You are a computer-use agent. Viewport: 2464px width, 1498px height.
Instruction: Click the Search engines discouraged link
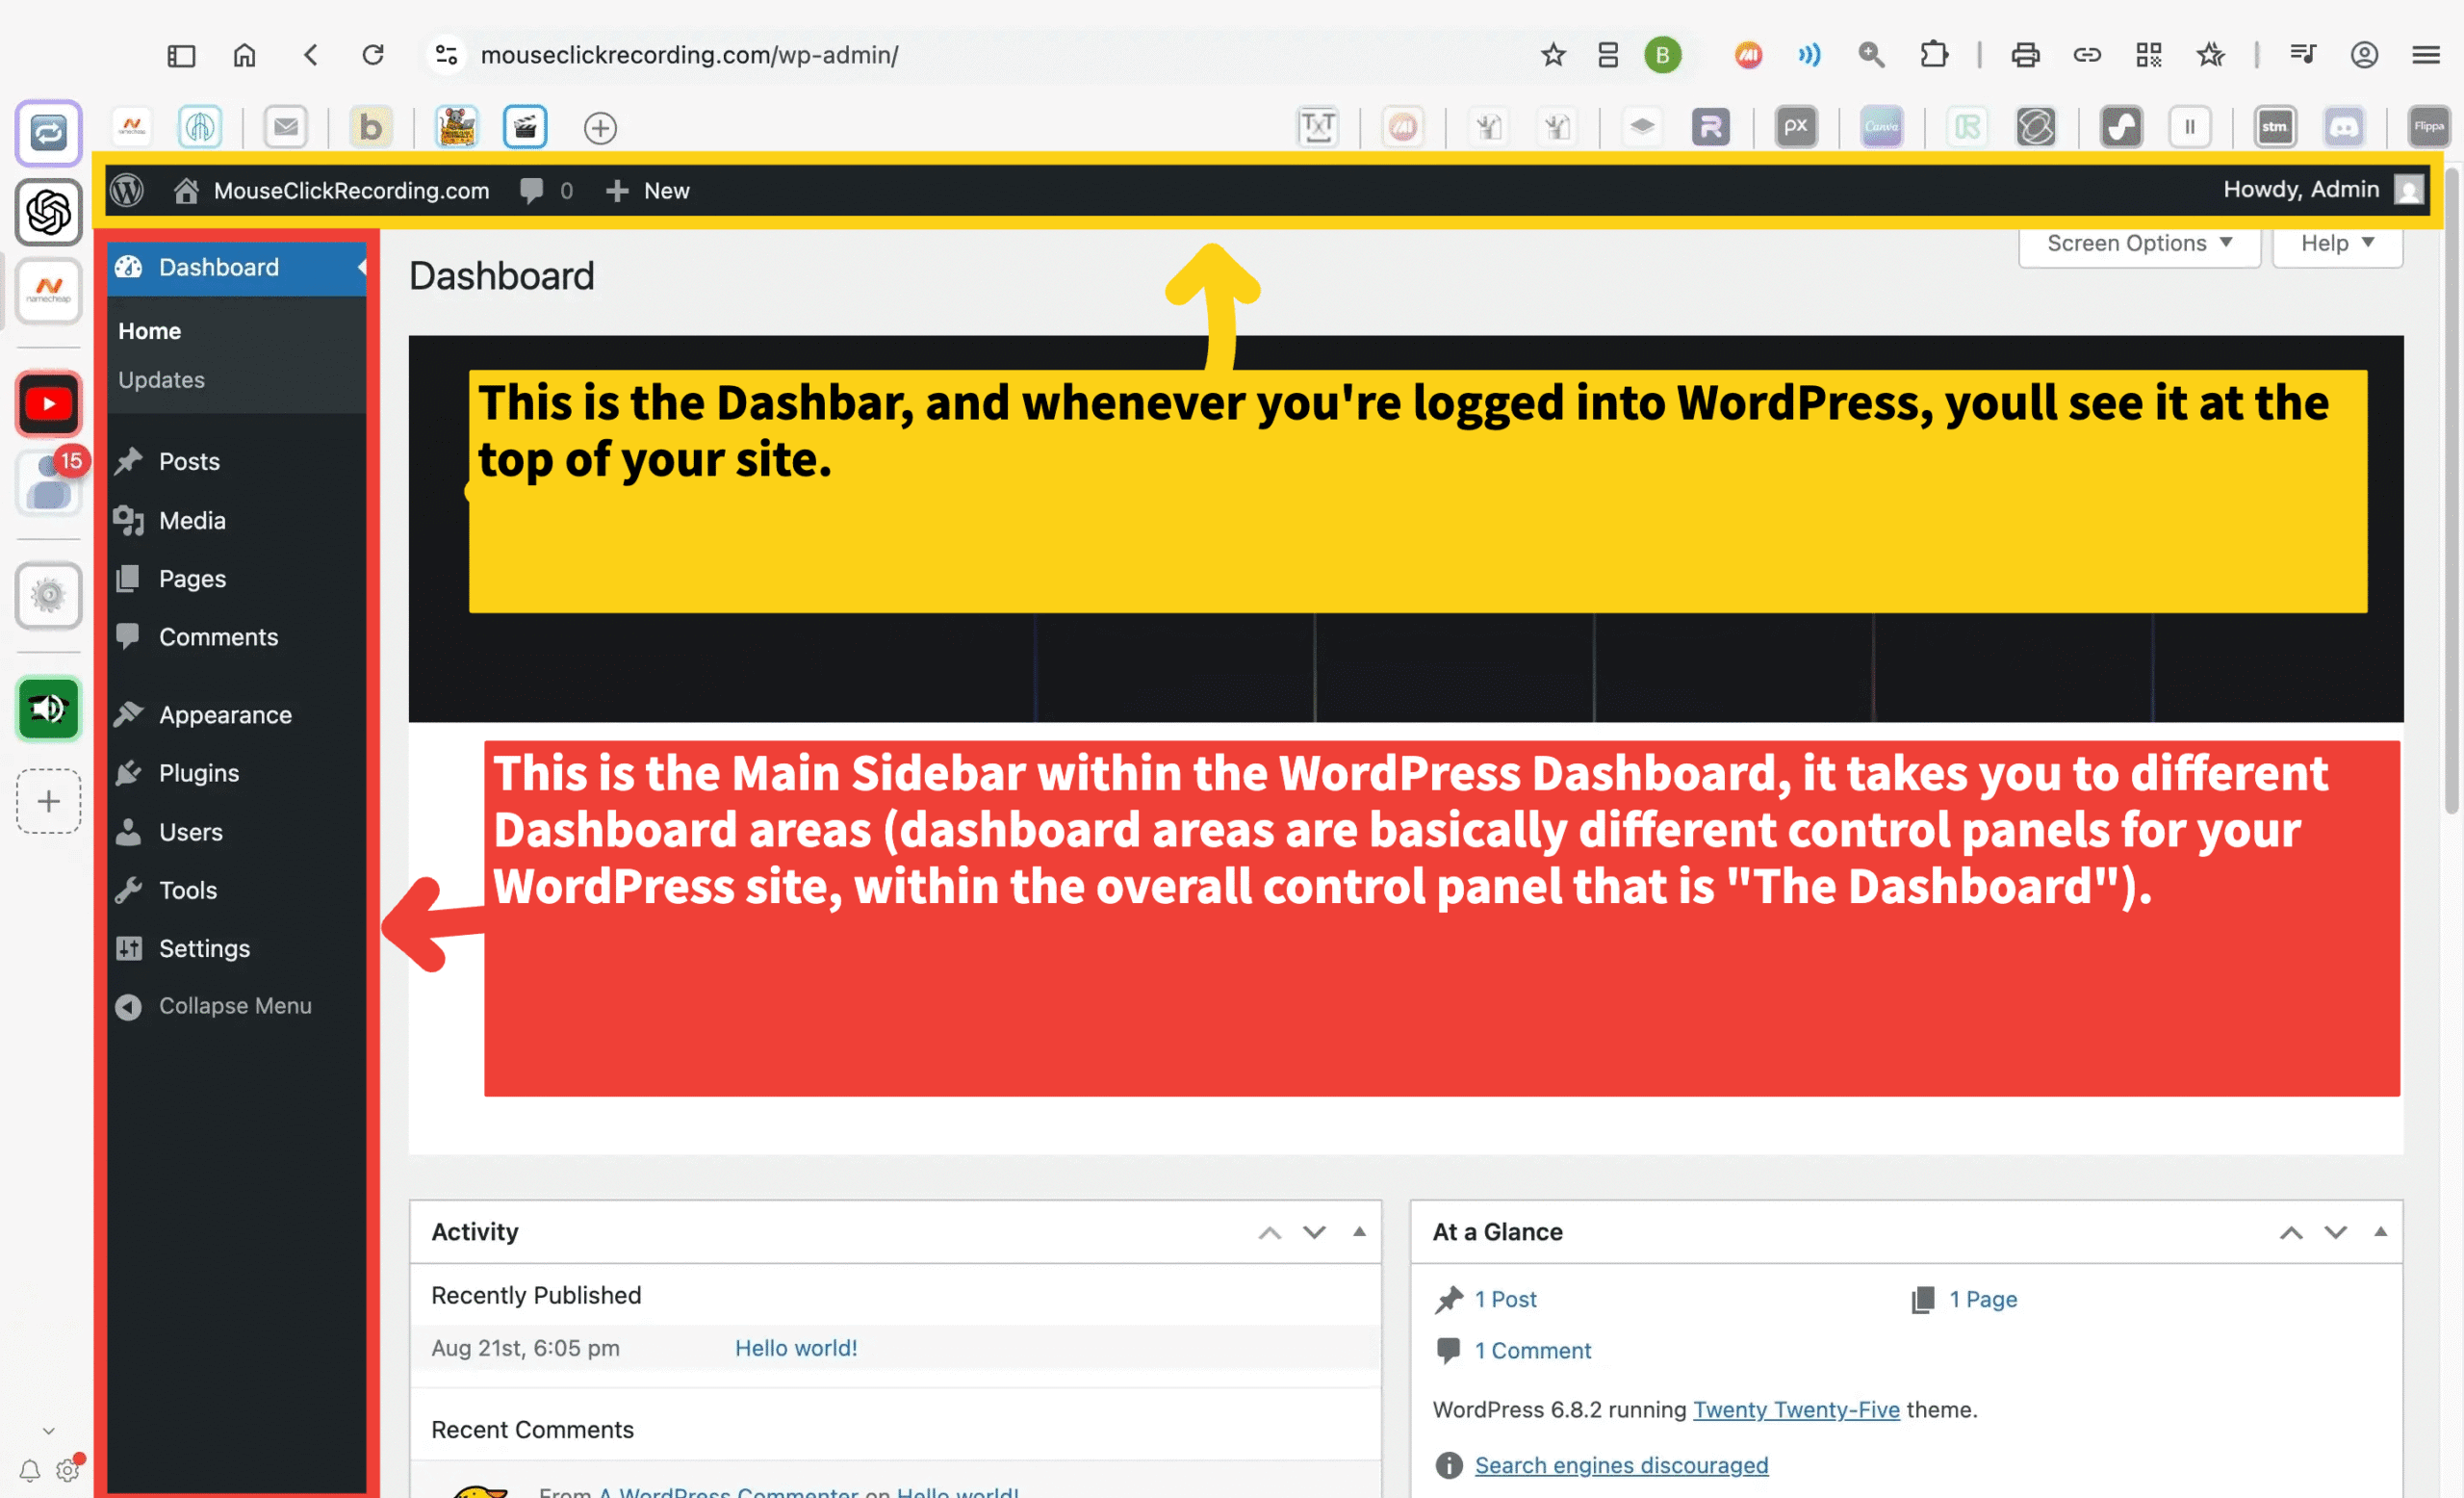(1620, 1465)
